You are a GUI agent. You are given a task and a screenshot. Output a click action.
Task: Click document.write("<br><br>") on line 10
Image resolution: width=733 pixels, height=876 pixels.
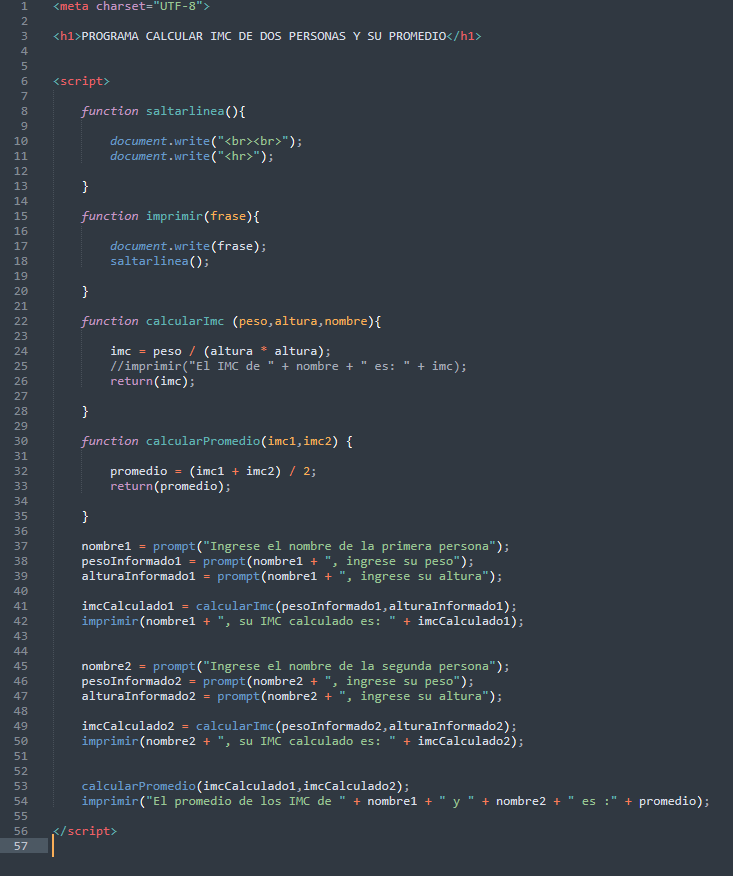(x=206, y=141)
